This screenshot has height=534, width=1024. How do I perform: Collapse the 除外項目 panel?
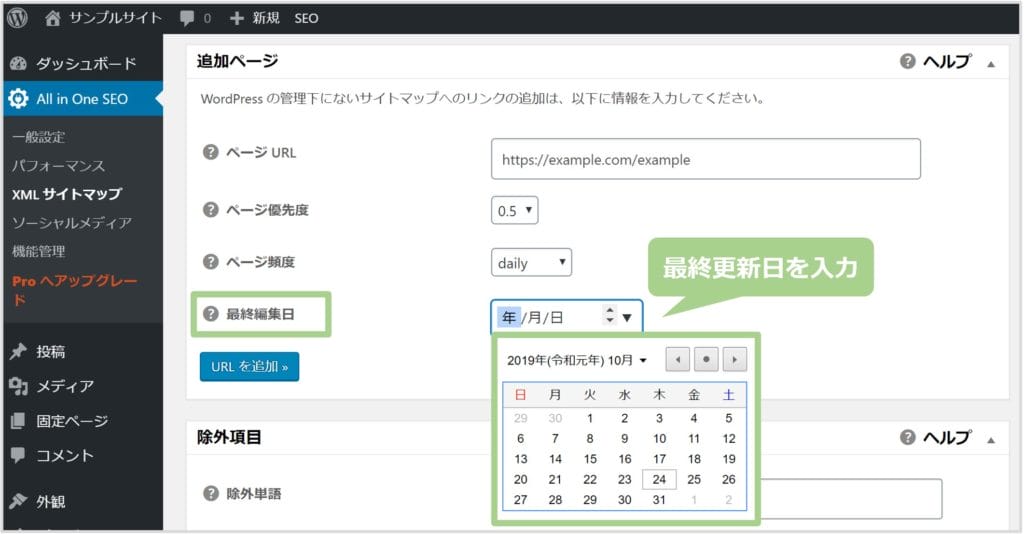991,440
